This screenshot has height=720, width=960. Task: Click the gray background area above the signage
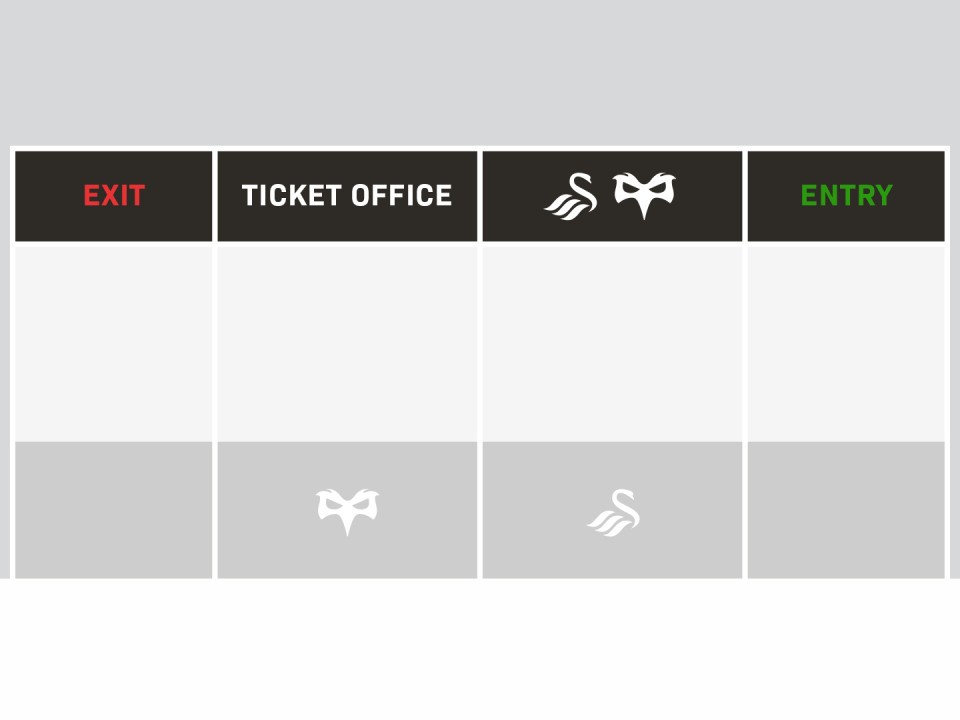pos(480,70)
